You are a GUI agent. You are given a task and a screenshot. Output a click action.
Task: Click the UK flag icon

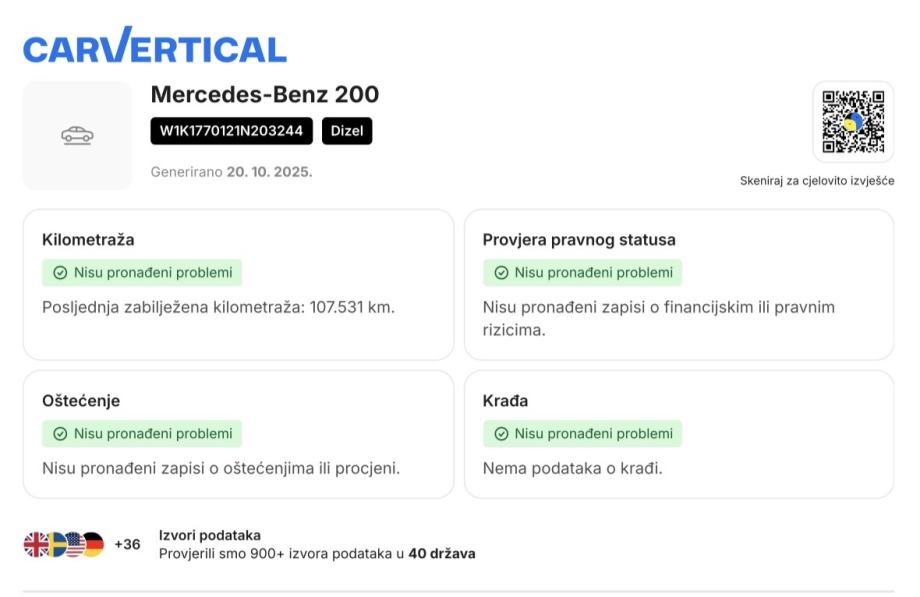click(x=35, y=545)
